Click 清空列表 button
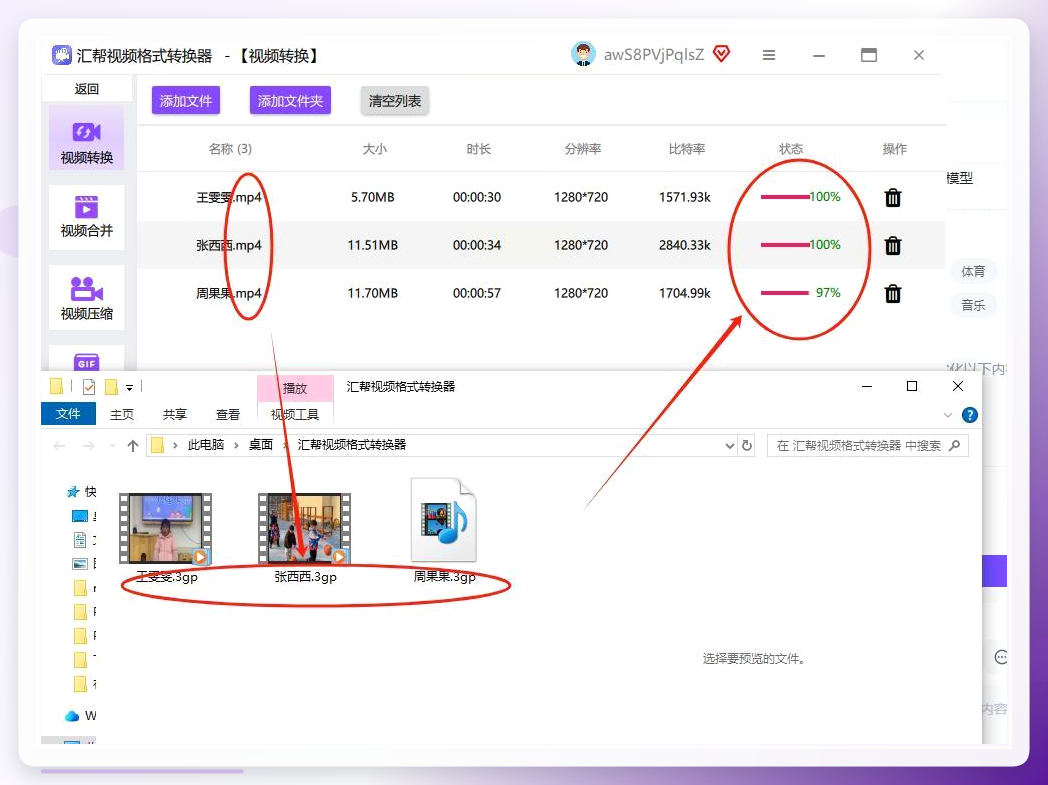This screenshot has width=1048, height=785. (x=395, y=100)
